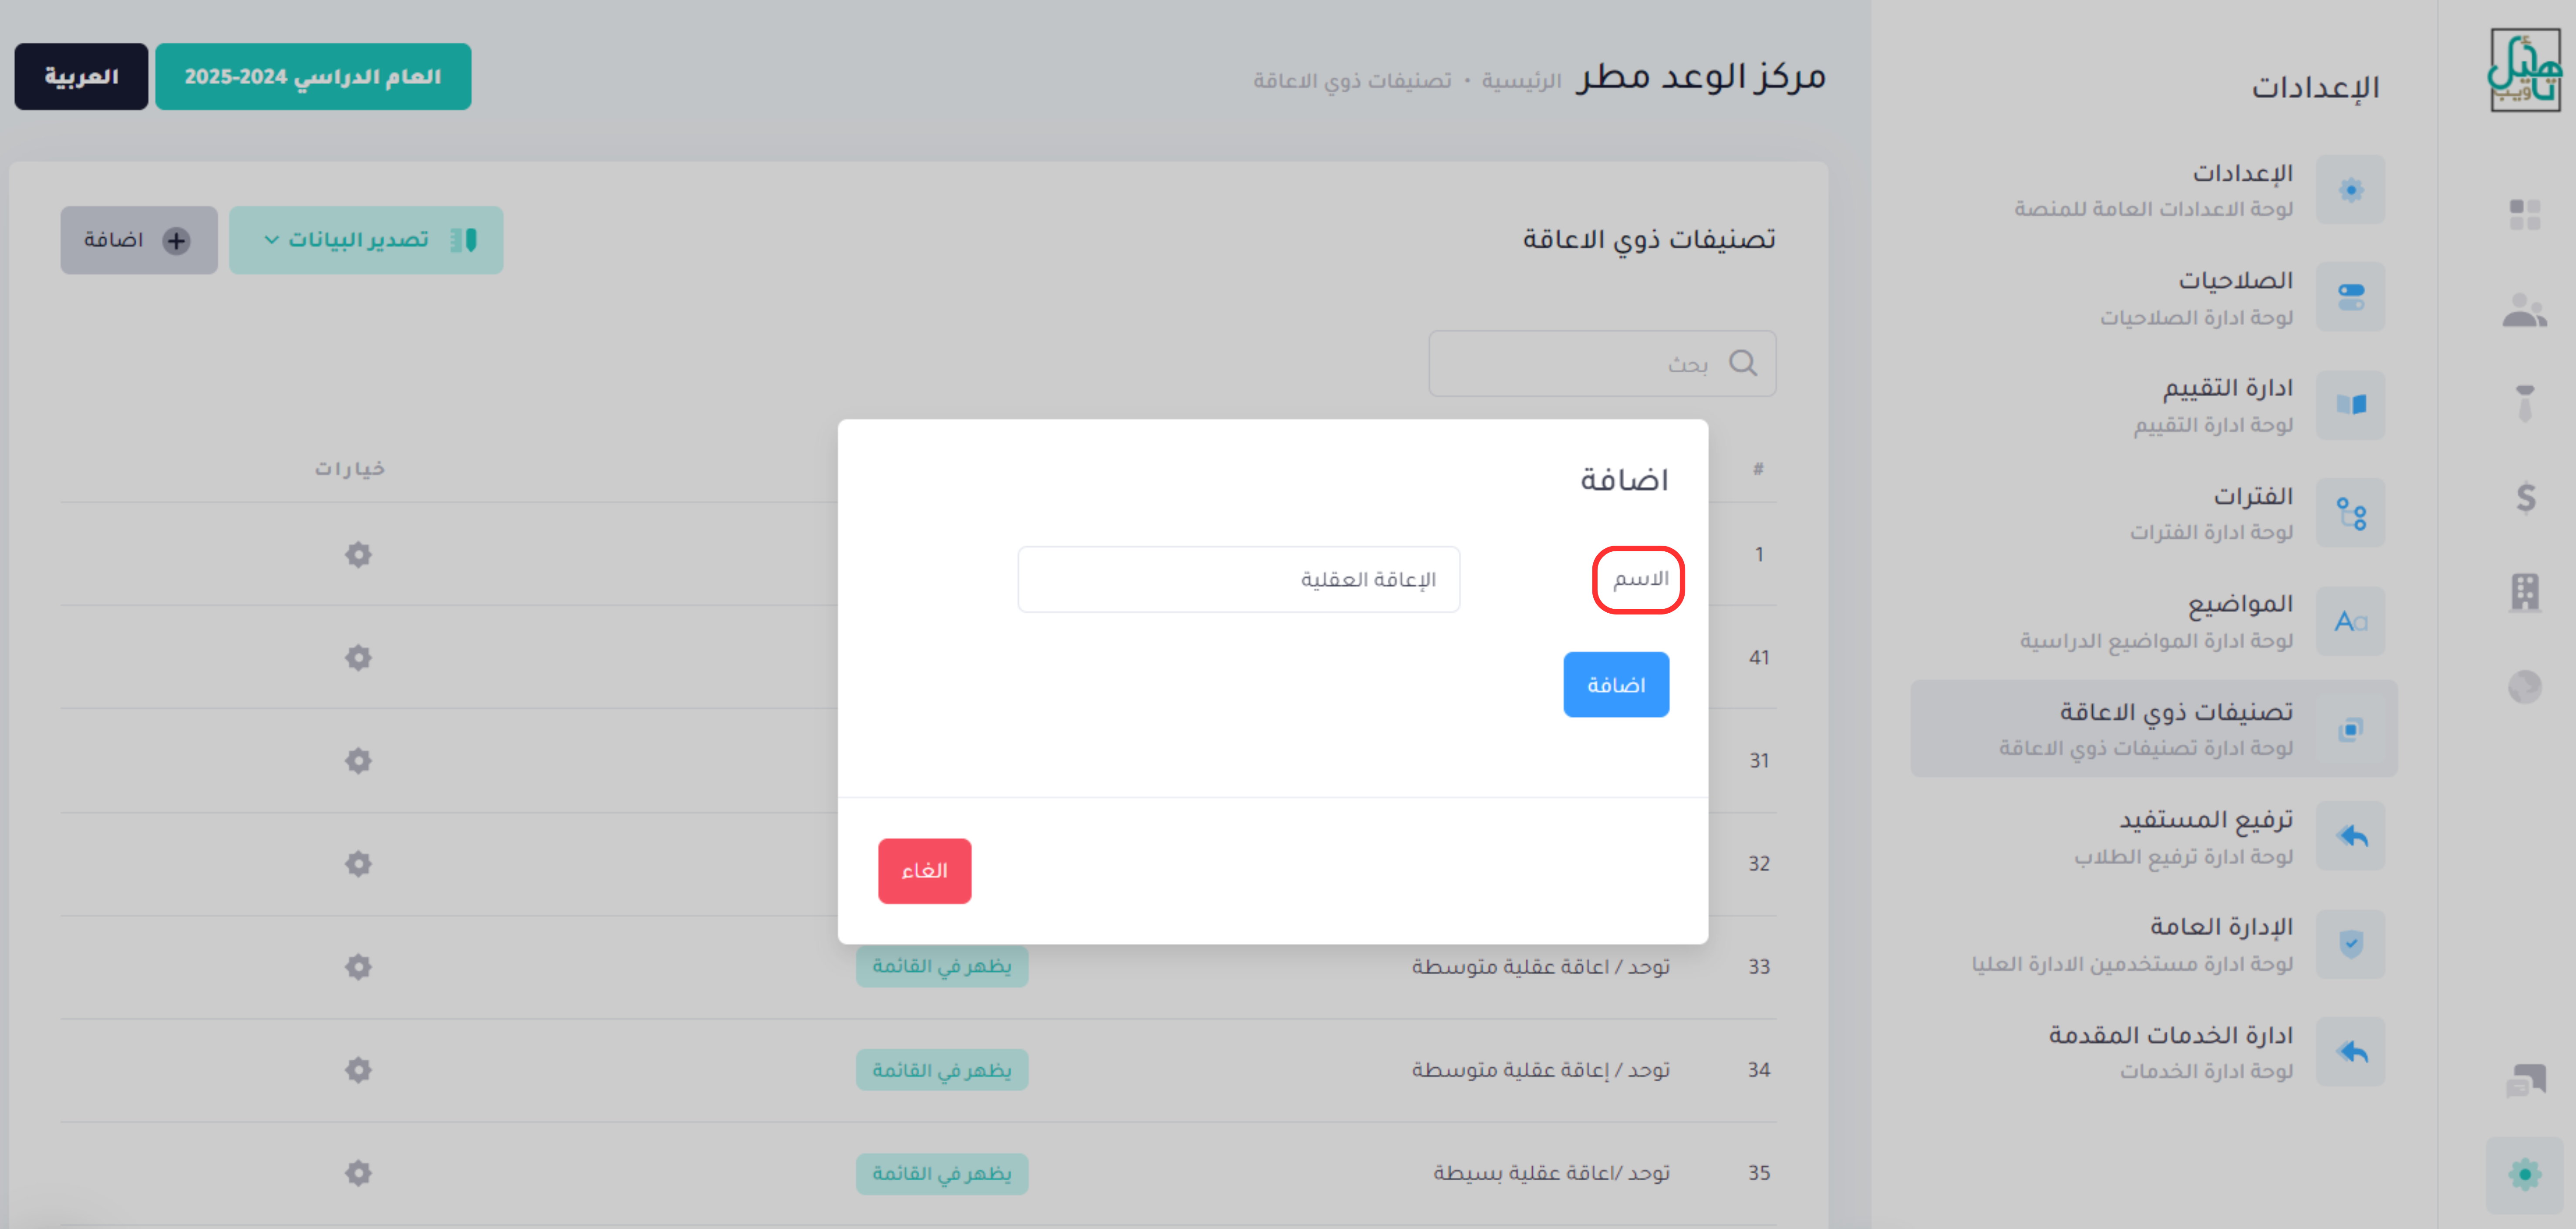The height and width of the screenshot is (1229, 2576).
Task: Click options gear for row 31
Action: (358, 760)
